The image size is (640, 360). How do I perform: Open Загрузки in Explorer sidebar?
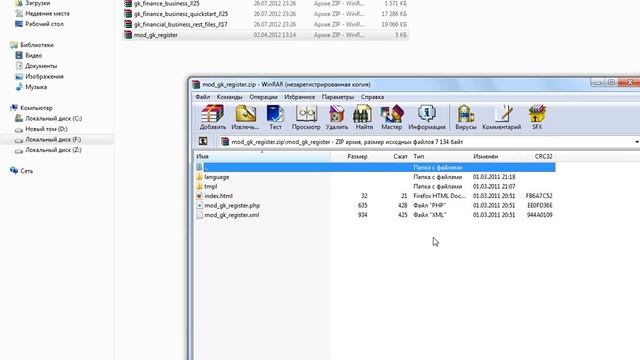[x=38, y=3]
